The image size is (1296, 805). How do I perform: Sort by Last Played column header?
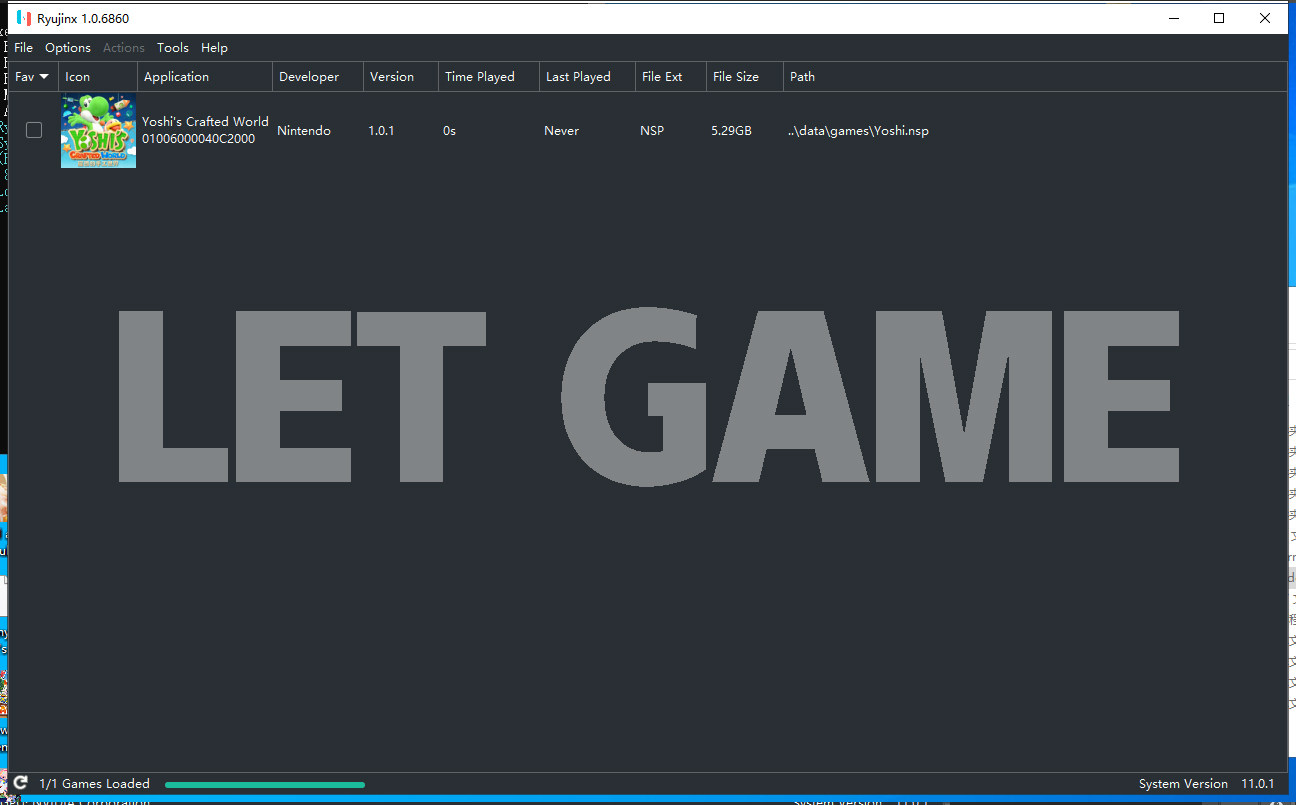[578, 77]
